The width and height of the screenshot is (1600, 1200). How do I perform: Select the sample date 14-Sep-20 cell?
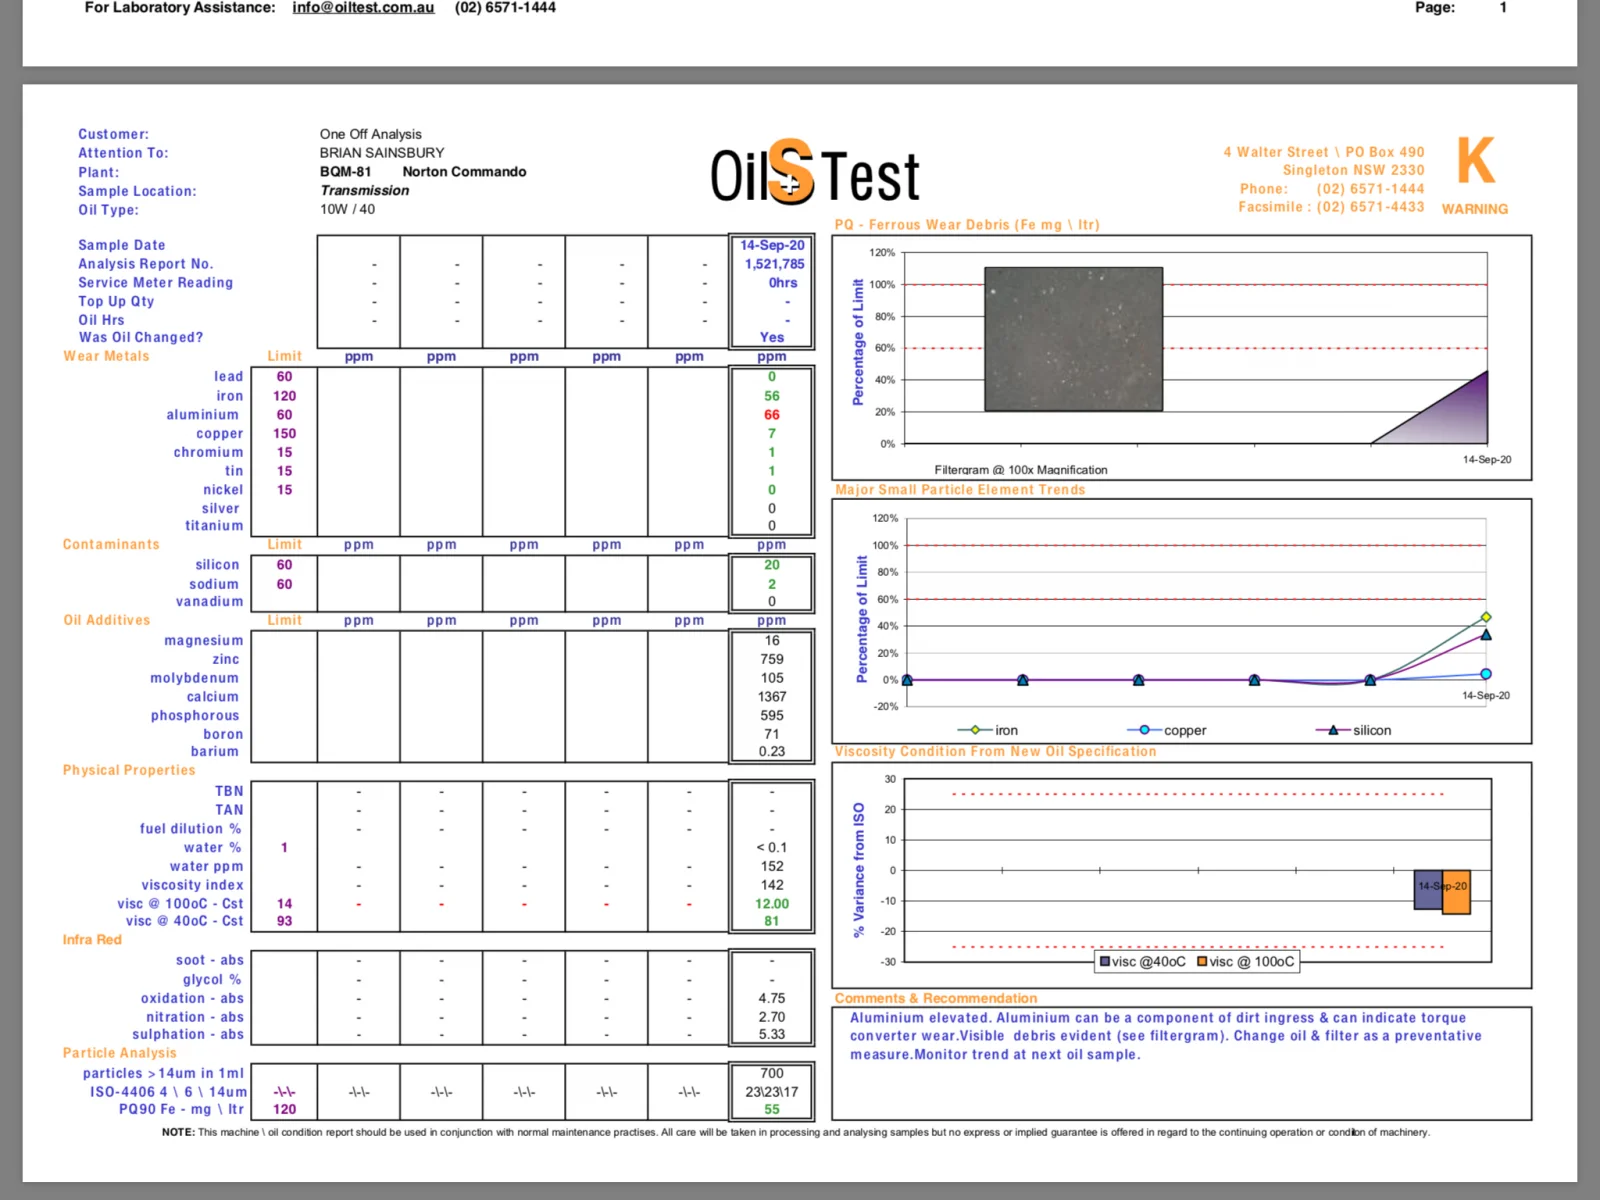[x=771, y=245]
